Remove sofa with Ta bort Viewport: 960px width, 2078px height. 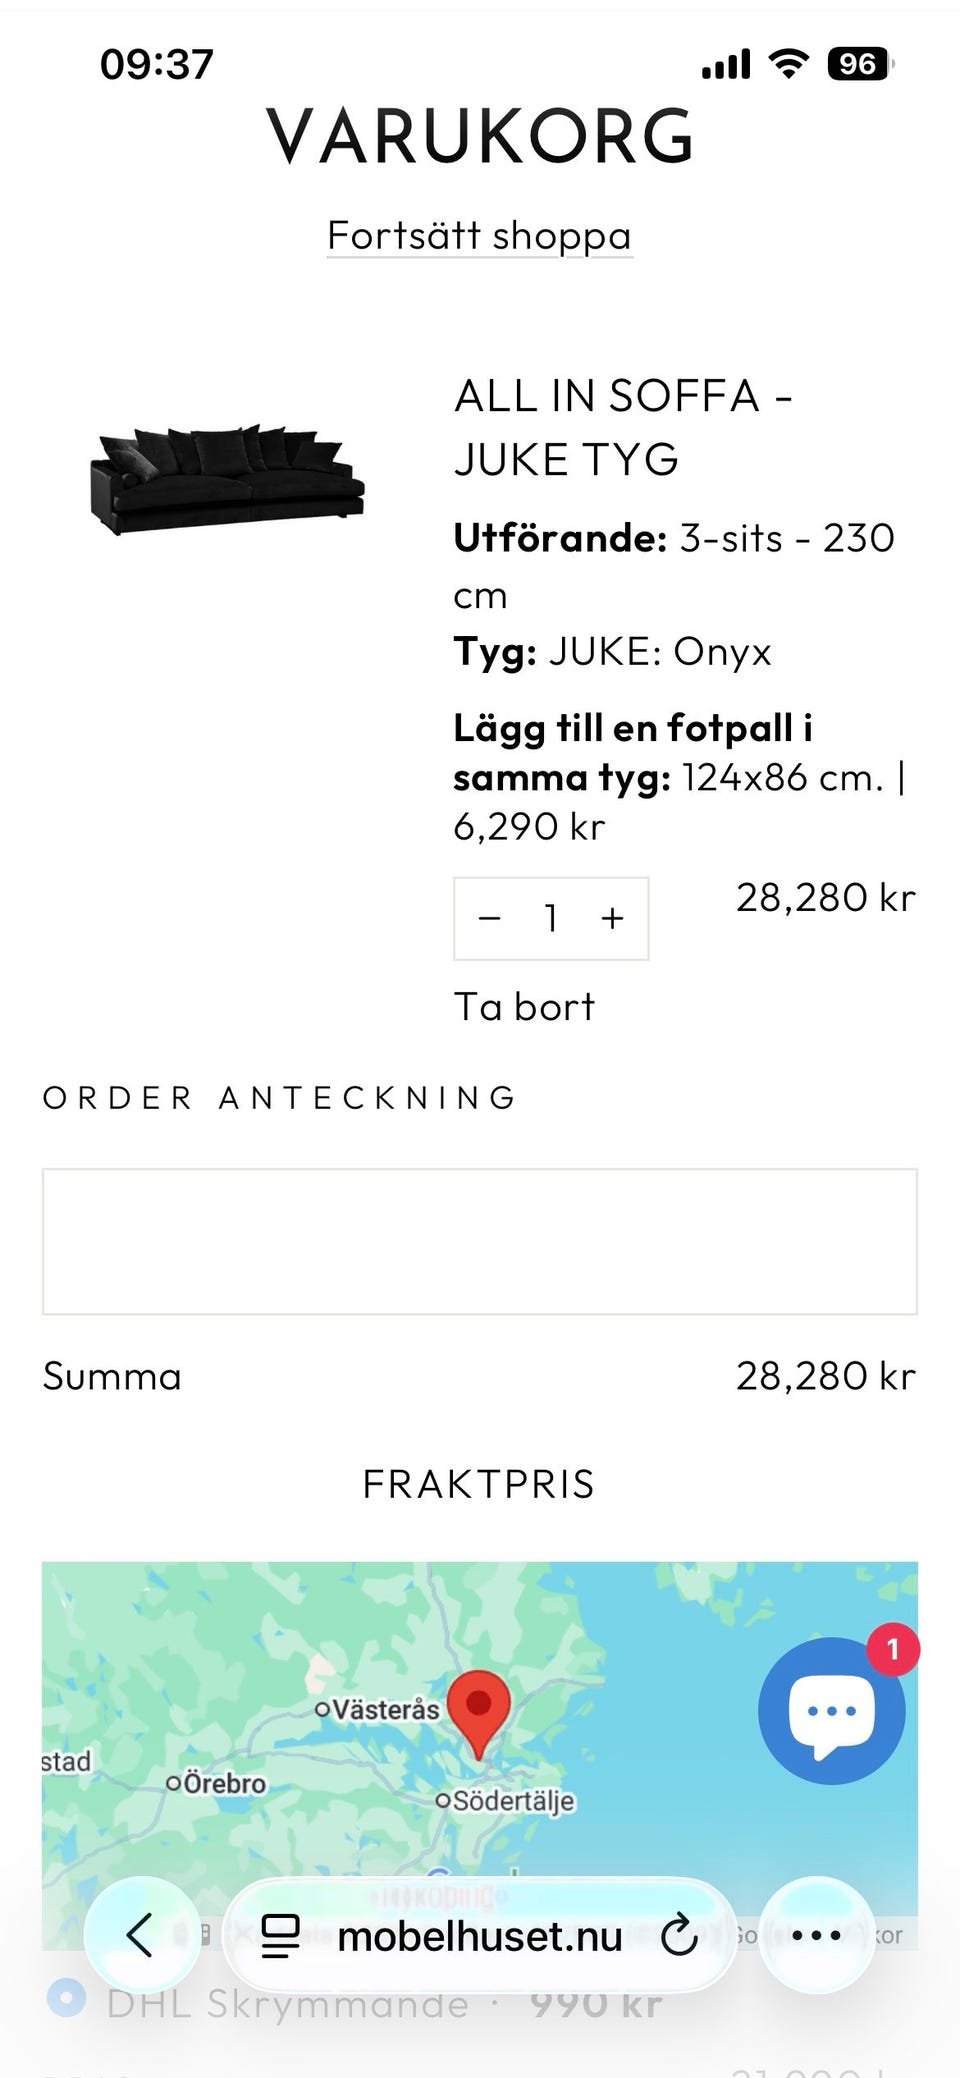[x=524, y=1006]
